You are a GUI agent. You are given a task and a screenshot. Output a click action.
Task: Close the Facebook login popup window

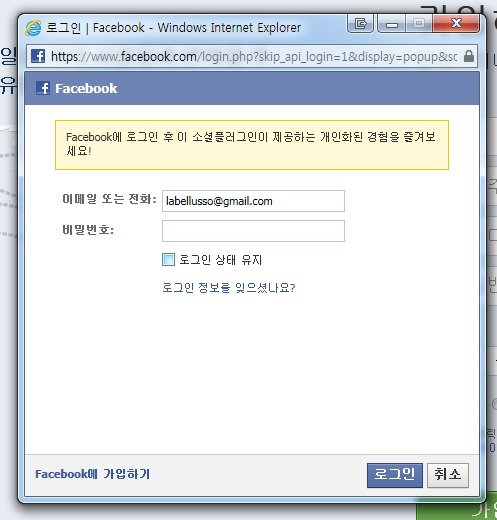(x=456, y=23)
